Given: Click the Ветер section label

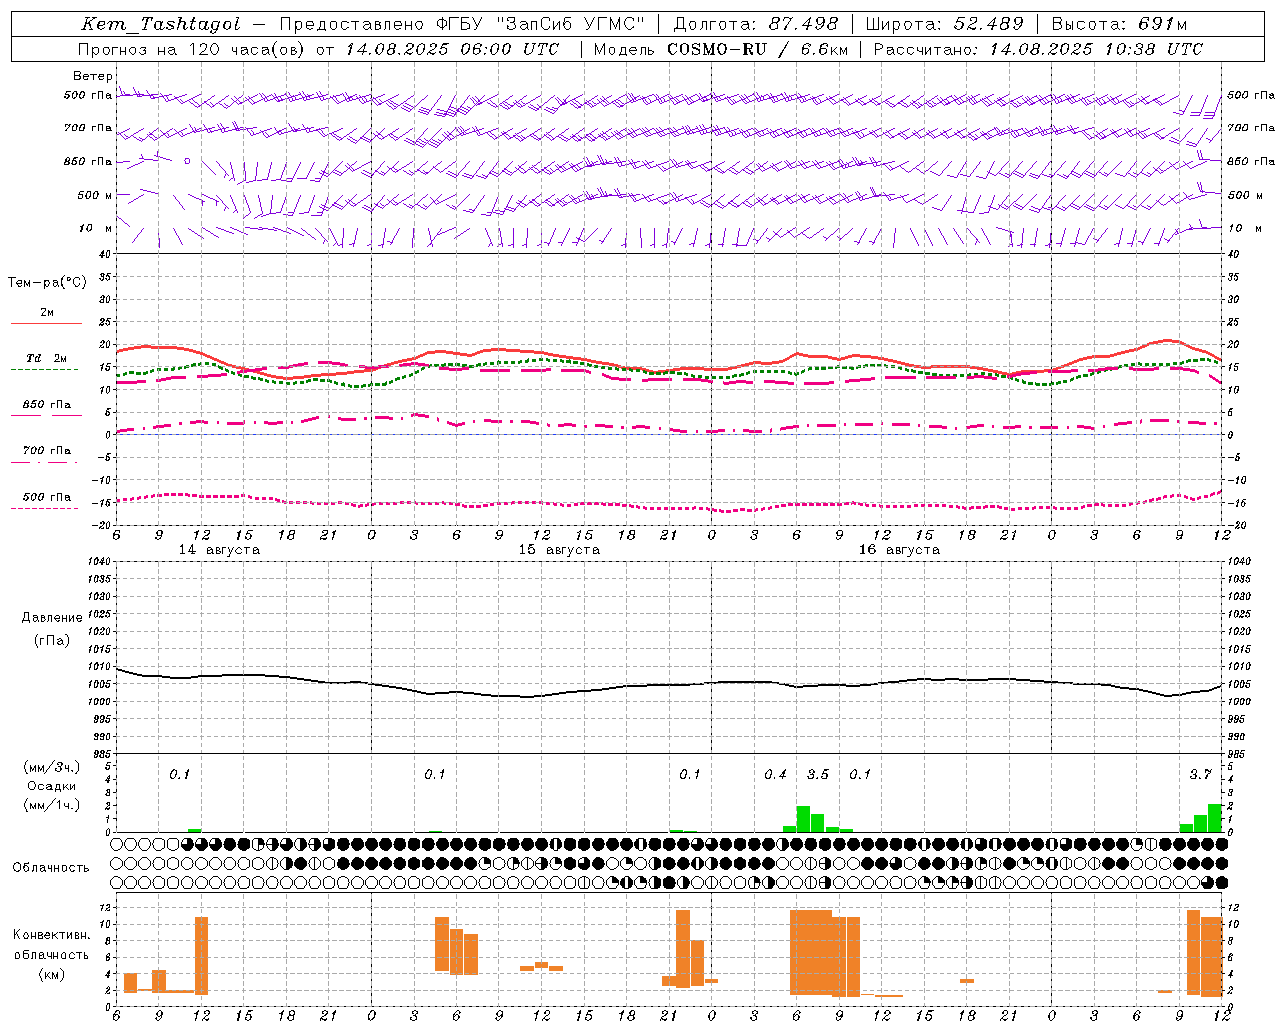Looking at the screenshot, I should click(92, 76).
